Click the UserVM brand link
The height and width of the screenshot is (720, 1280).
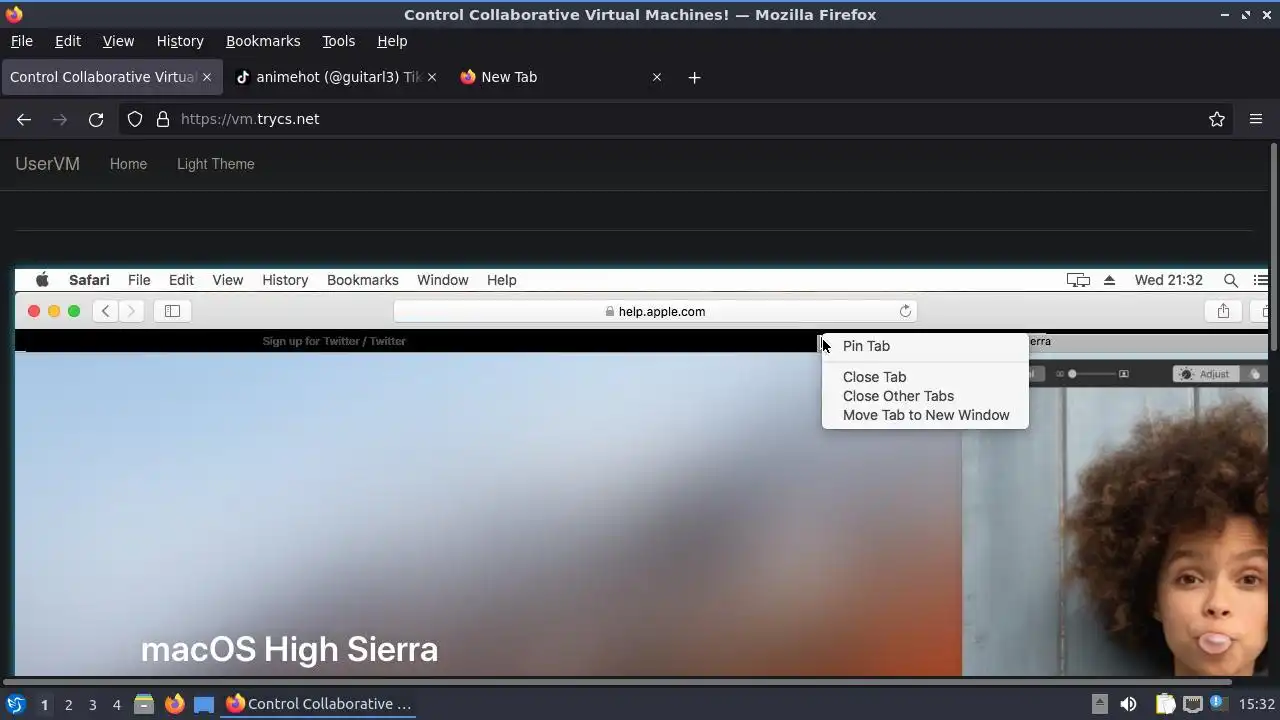(47, 164)
